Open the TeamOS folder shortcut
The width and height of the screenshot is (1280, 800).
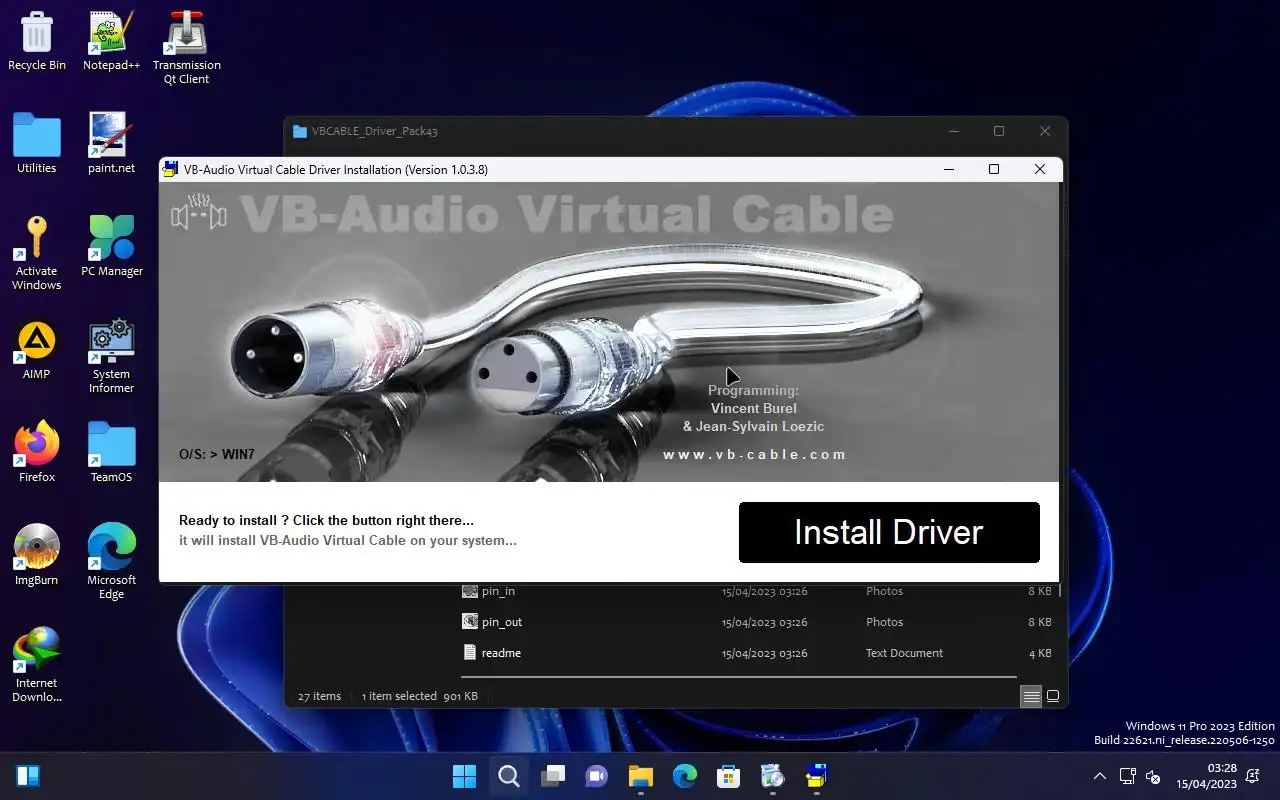tap(111, 453)
